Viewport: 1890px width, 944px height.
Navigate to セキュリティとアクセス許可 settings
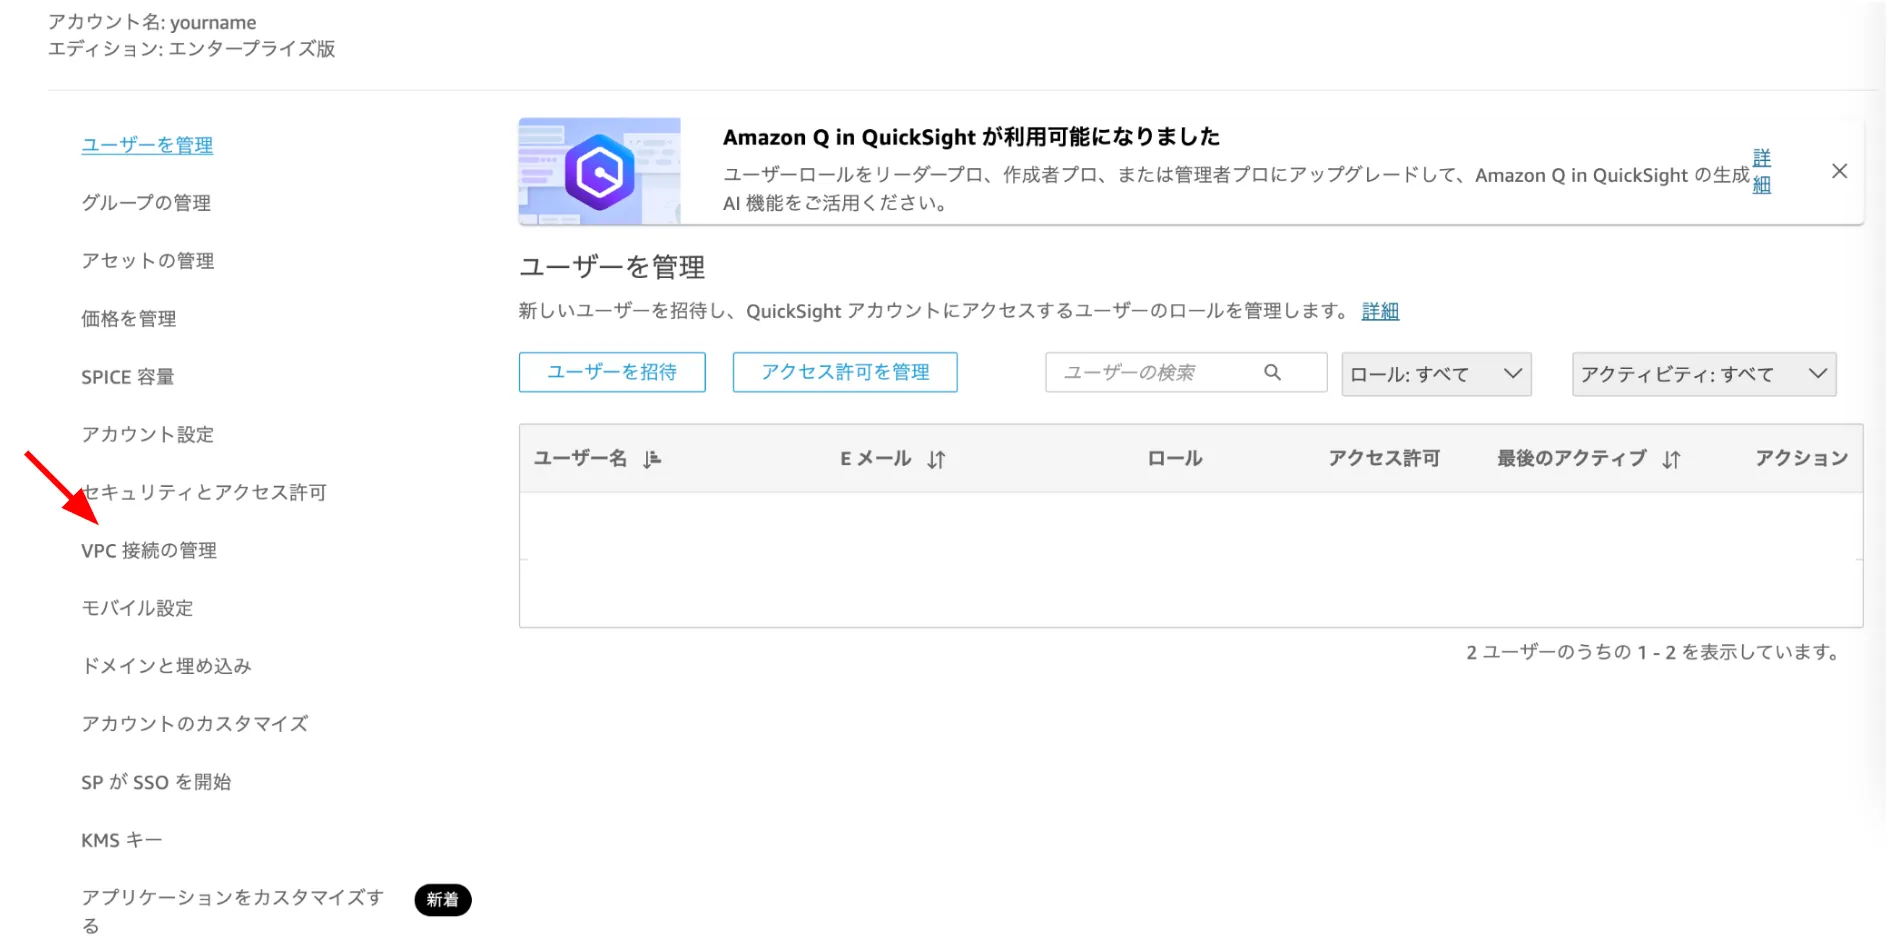206,493
